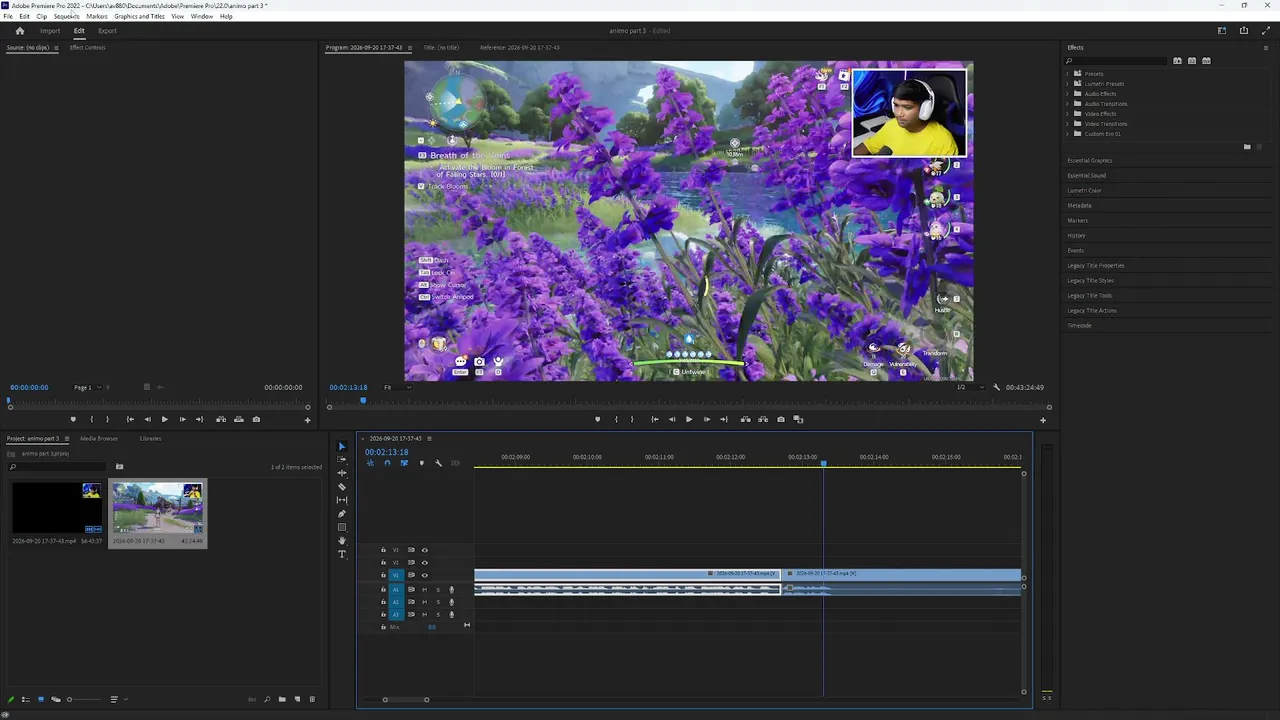Mute audio track A1

pos(424,590)
